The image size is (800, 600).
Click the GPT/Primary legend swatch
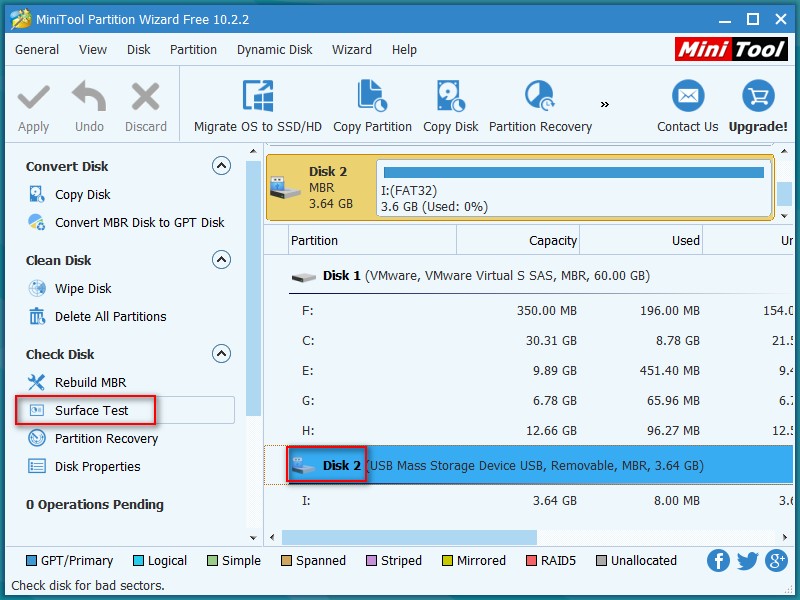tap(31, 561)
